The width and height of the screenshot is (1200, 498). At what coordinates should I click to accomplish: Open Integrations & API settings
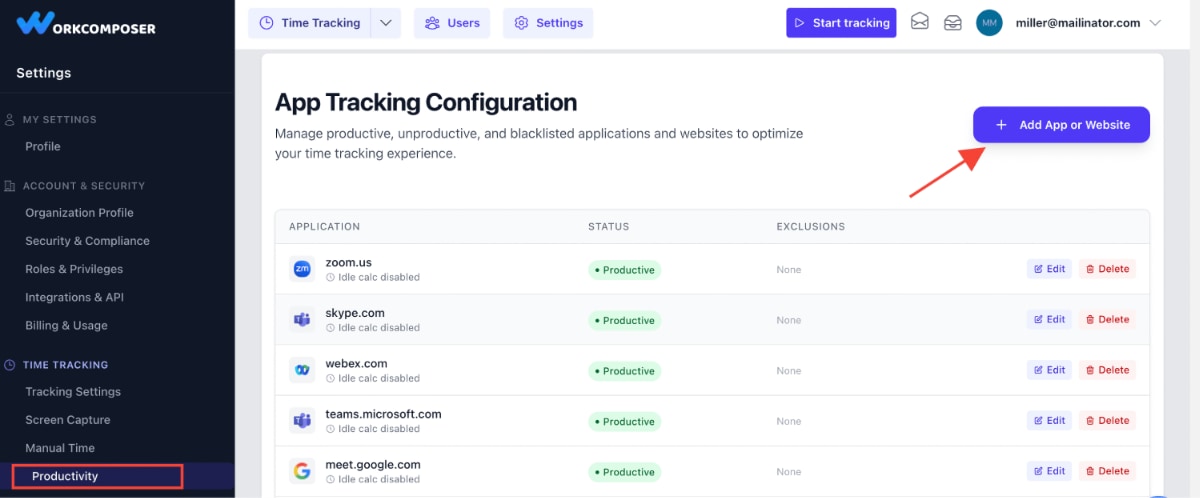click(x=74, y=297)
